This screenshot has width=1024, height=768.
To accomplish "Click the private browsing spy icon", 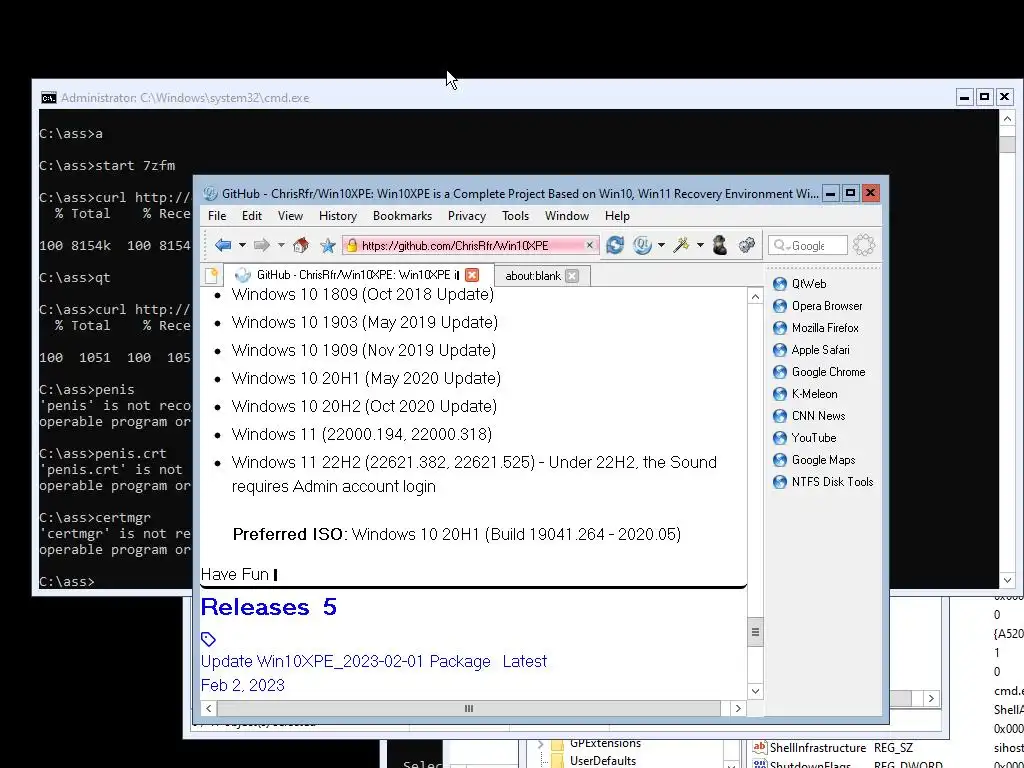I will pos(720,246).
